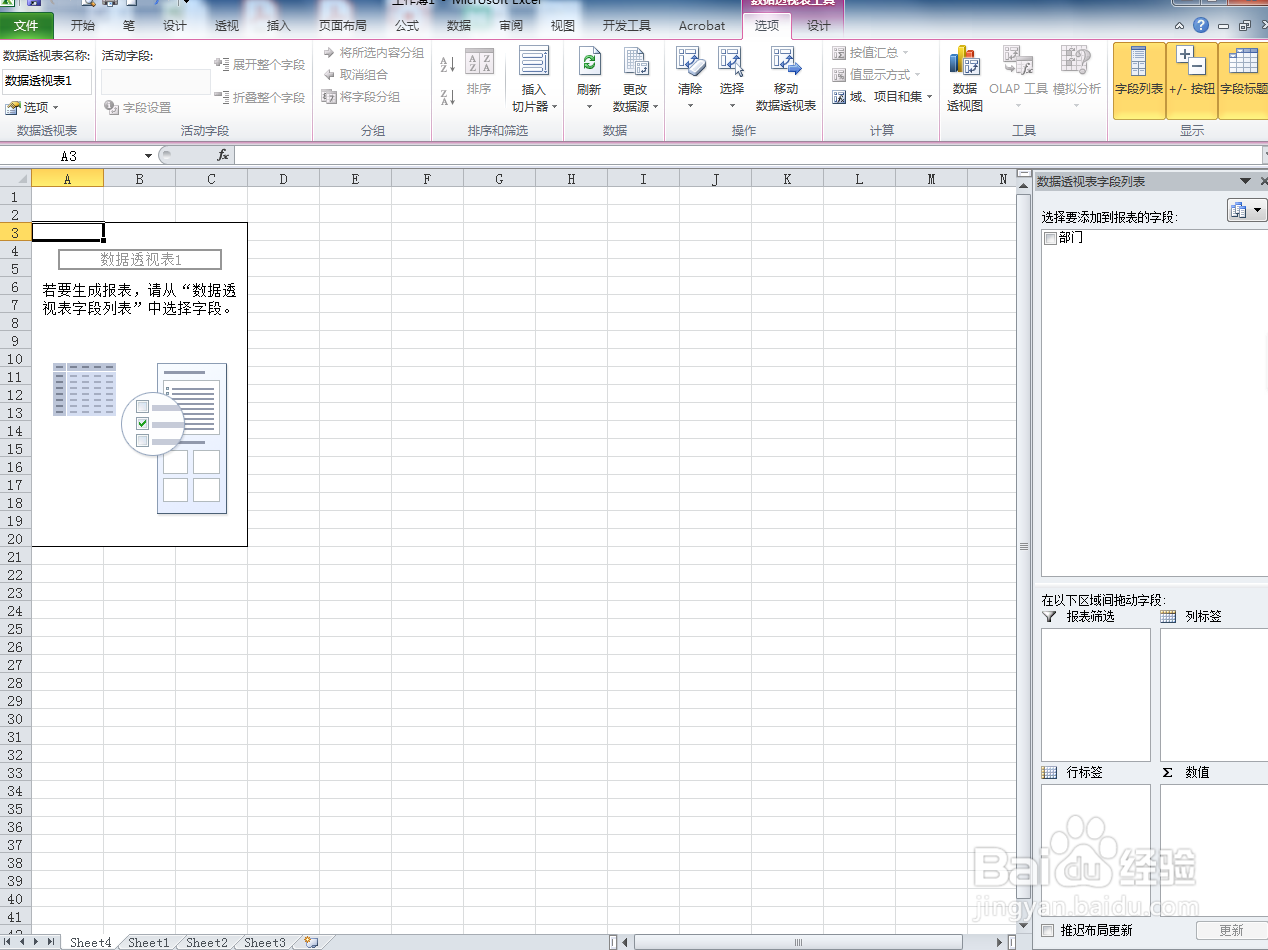Select the Sheet1 worksheet tab

(x=148, y=942)
